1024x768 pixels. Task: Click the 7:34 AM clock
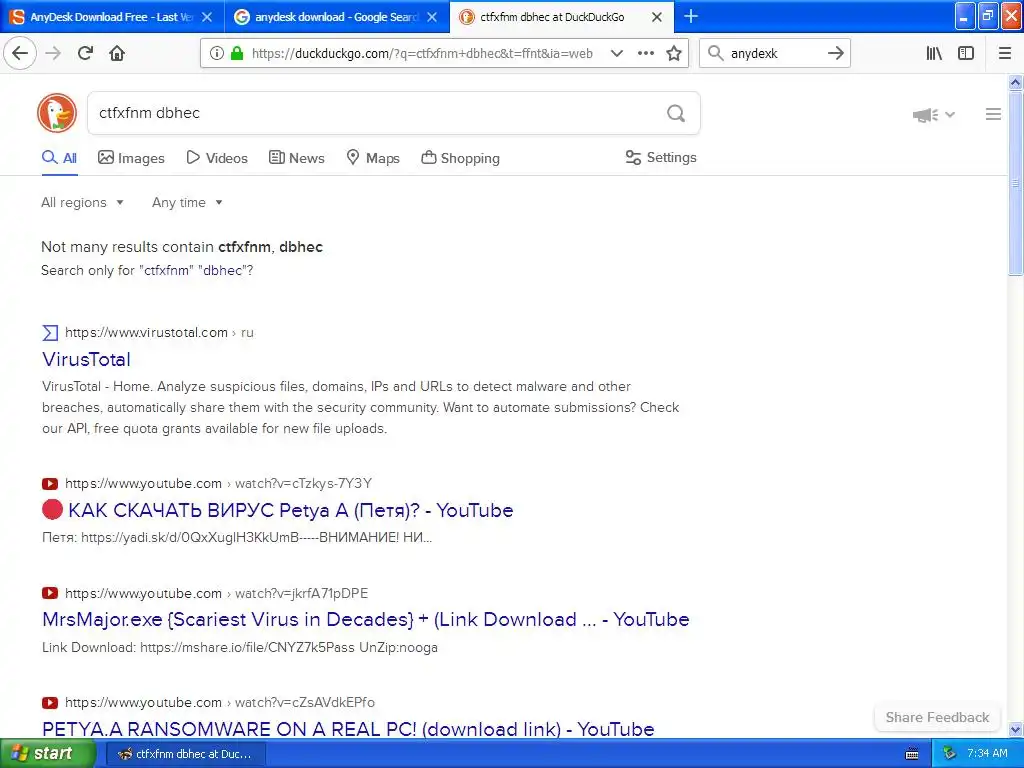[987, 753]
